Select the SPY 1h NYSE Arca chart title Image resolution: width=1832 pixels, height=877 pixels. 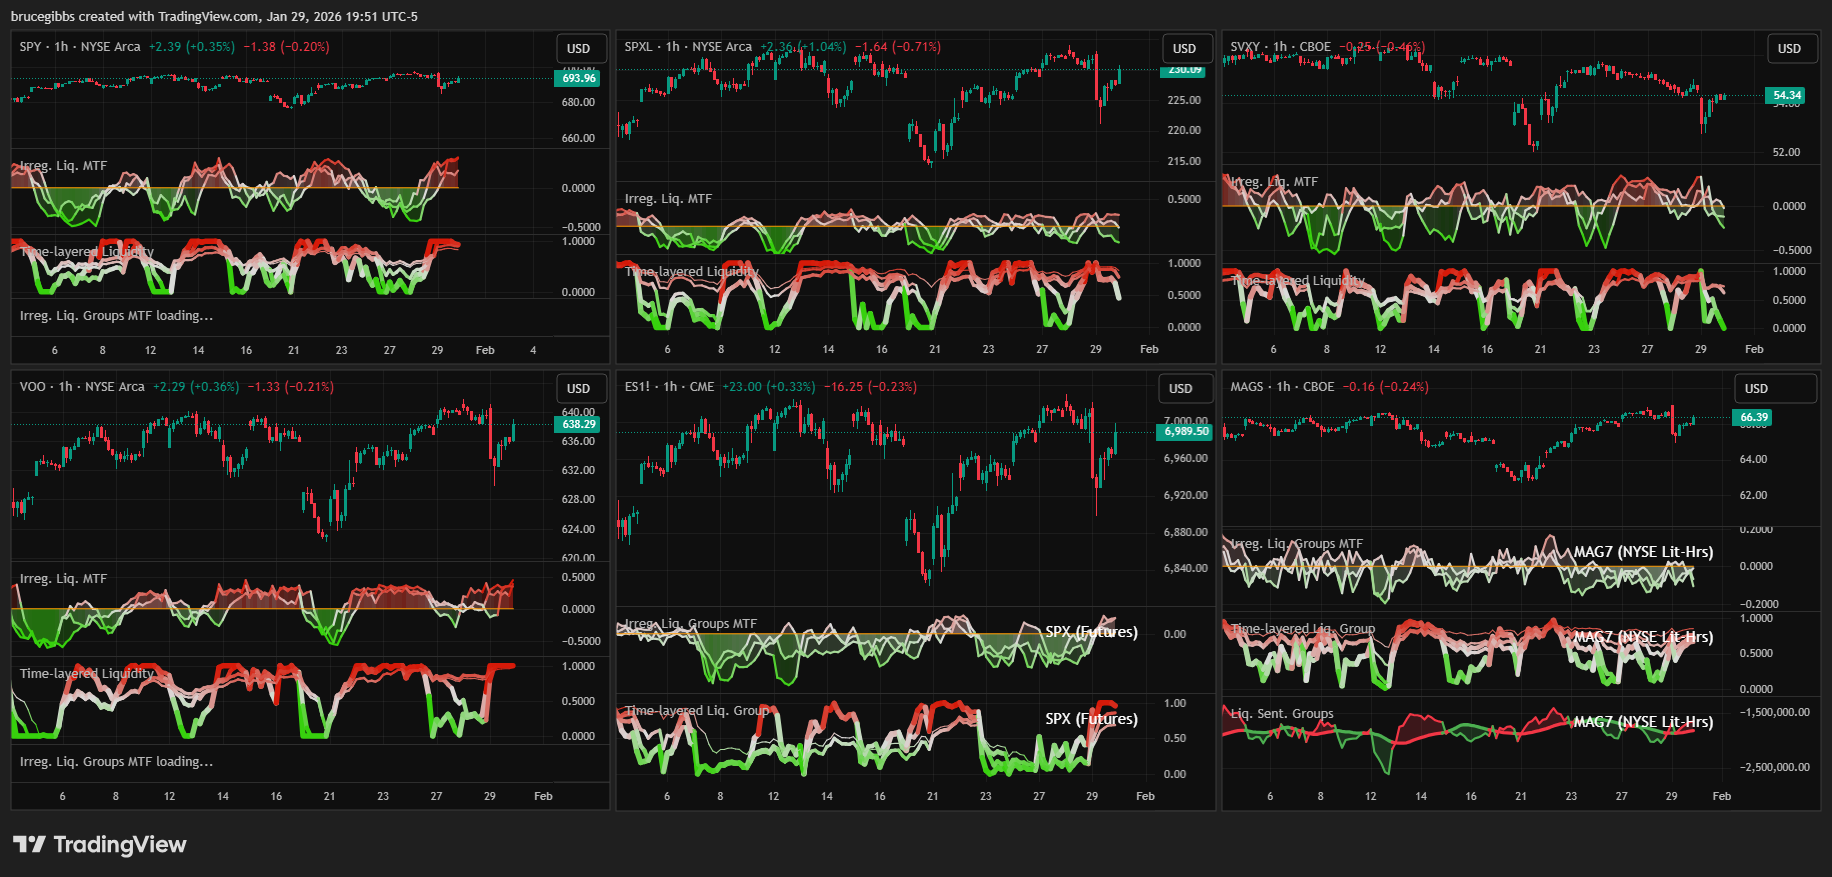(x=80, y=47)
